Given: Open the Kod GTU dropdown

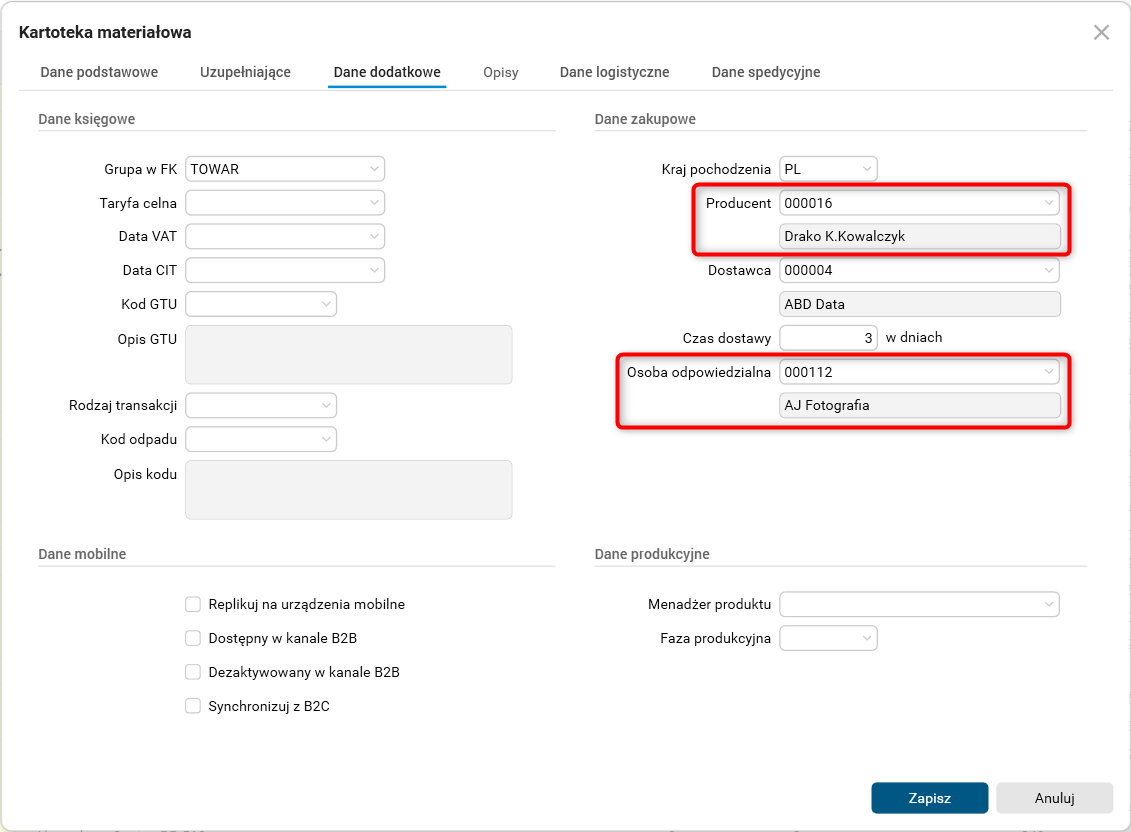Looking at the screenshot, I should click(326, 304).
